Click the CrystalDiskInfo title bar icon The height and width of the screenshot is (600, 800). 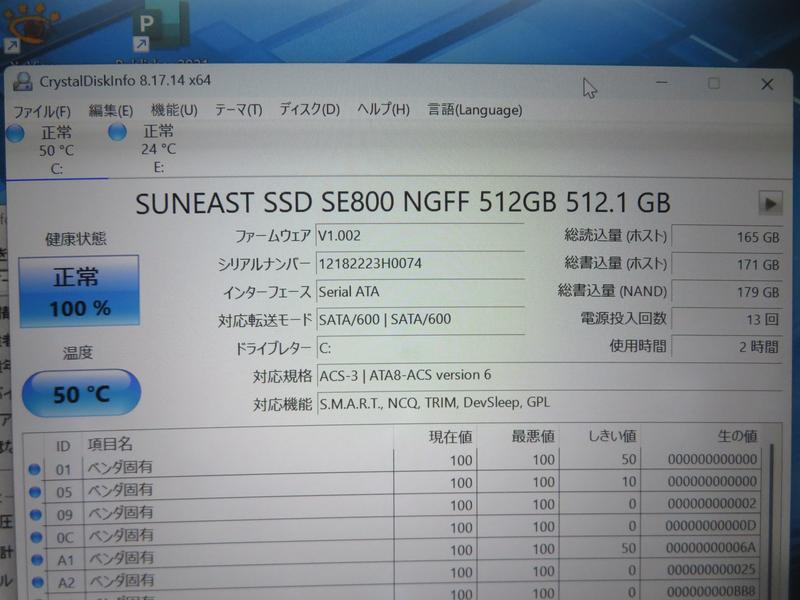(22, 82)
